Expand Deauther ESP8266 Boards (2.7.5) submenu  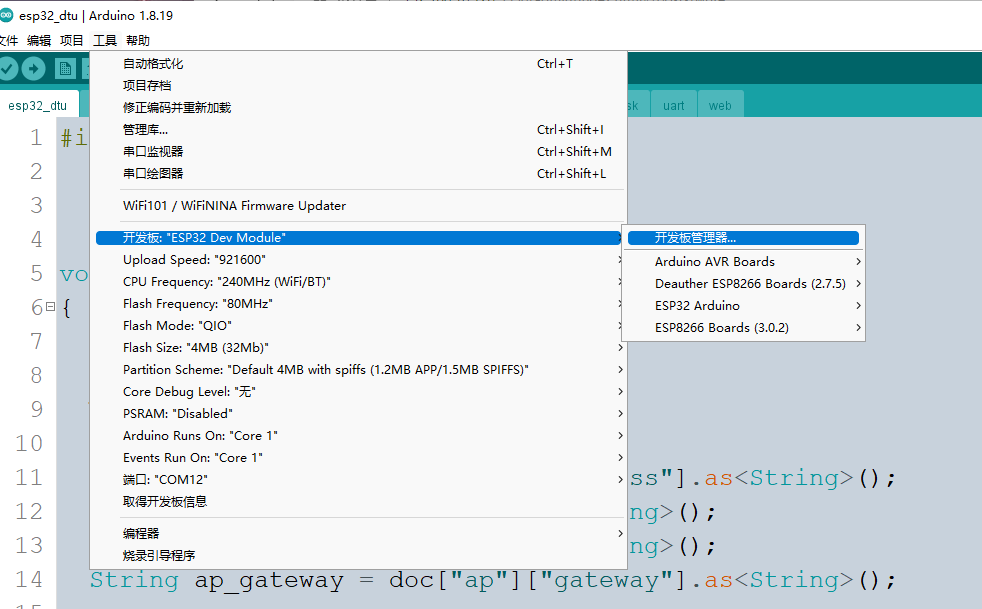(x=743, y=284)
